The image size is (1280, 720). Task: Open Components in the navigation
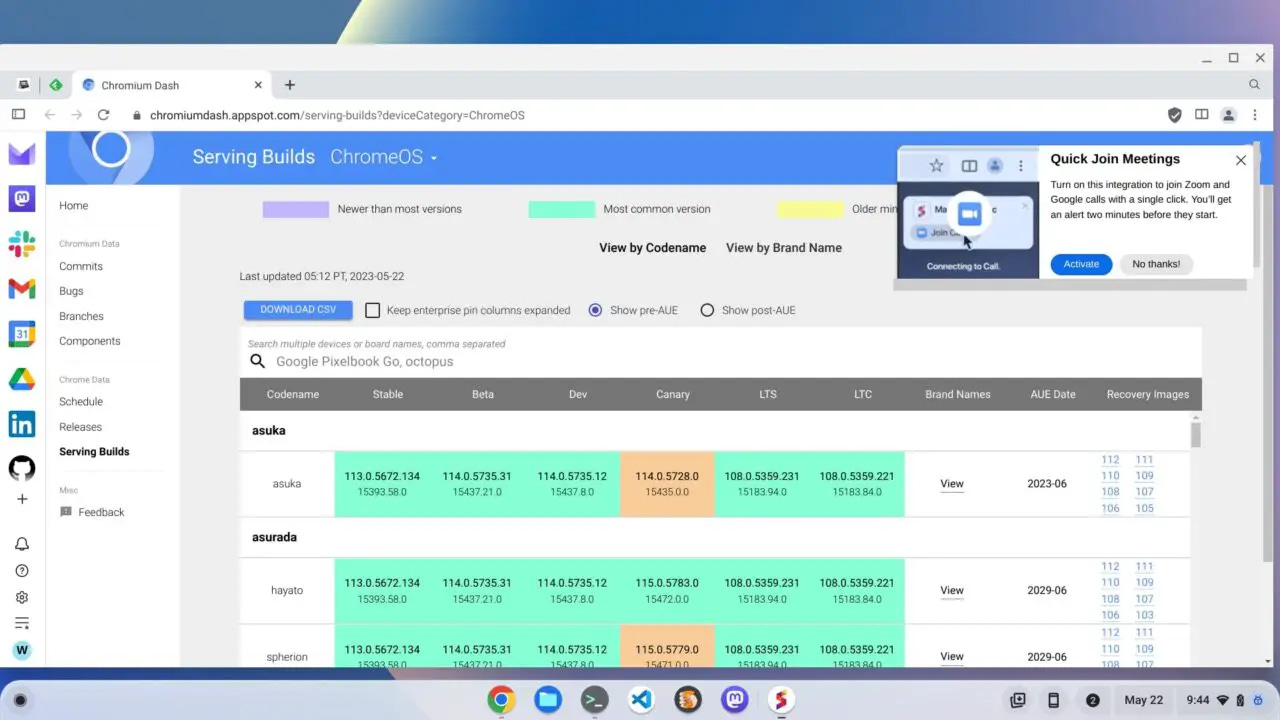pos(89,341)
